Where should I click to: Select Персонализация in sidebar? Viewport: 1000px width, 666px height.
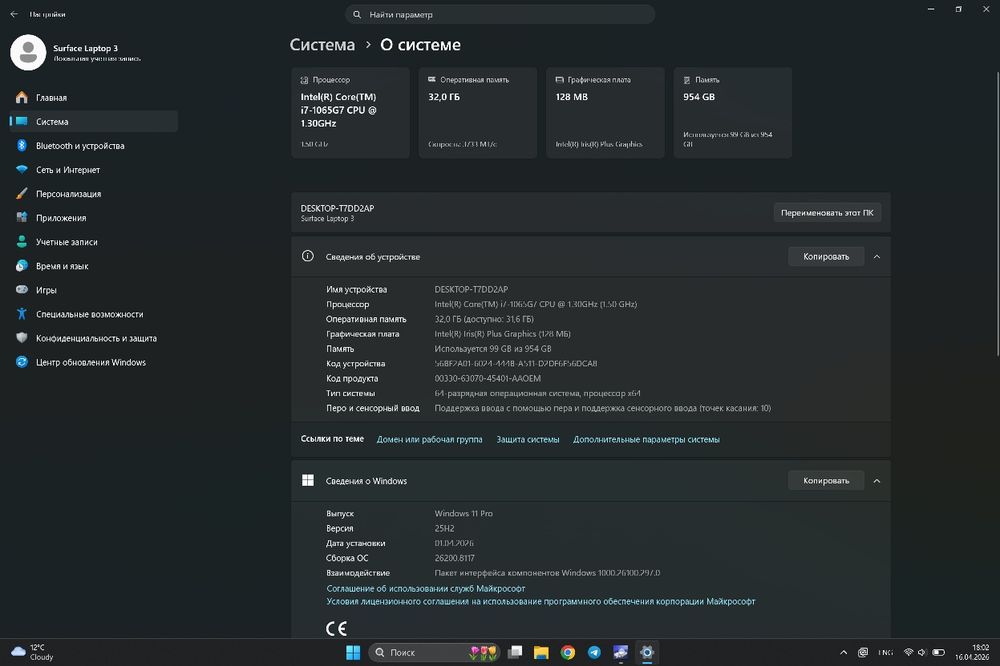(94, 193)
